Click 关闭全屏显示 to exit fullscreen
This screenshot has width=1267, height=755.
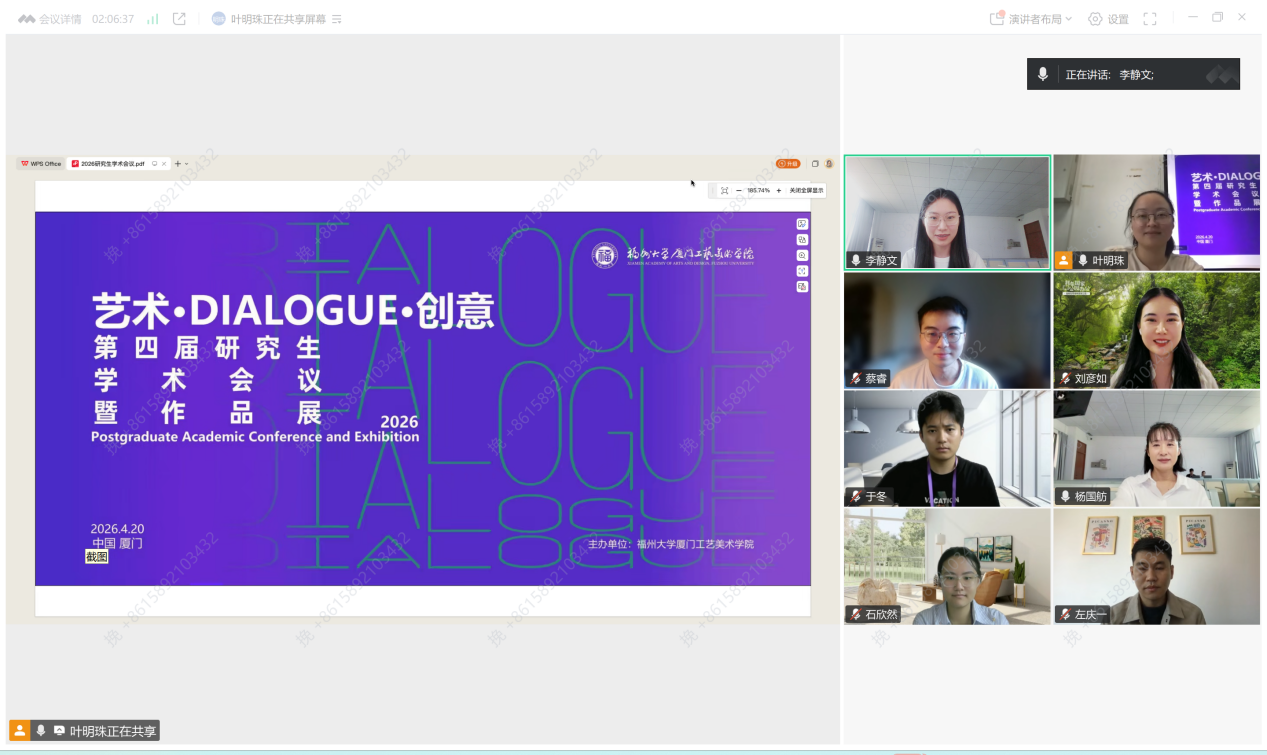tap(806, 190)
